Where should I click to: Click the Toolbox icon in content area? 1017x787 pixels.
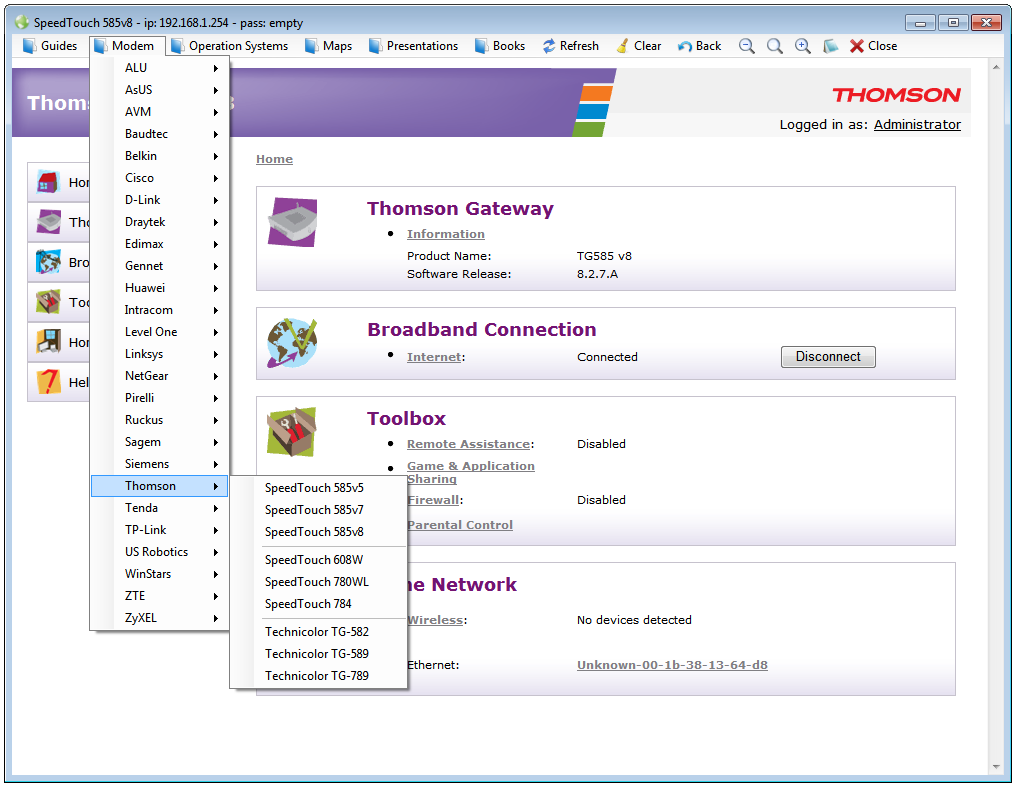coord(292,432)
